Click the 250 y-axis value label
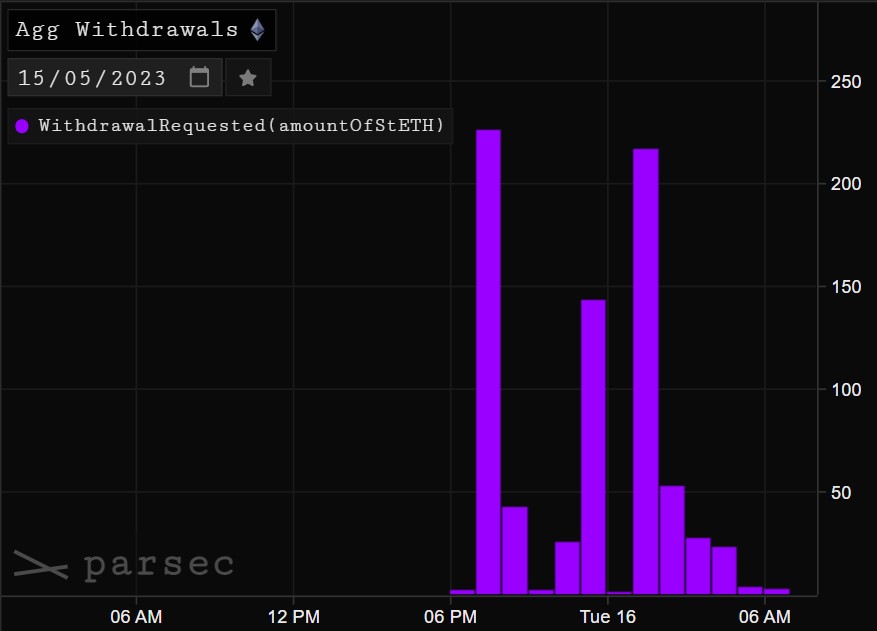 [846, 81]
